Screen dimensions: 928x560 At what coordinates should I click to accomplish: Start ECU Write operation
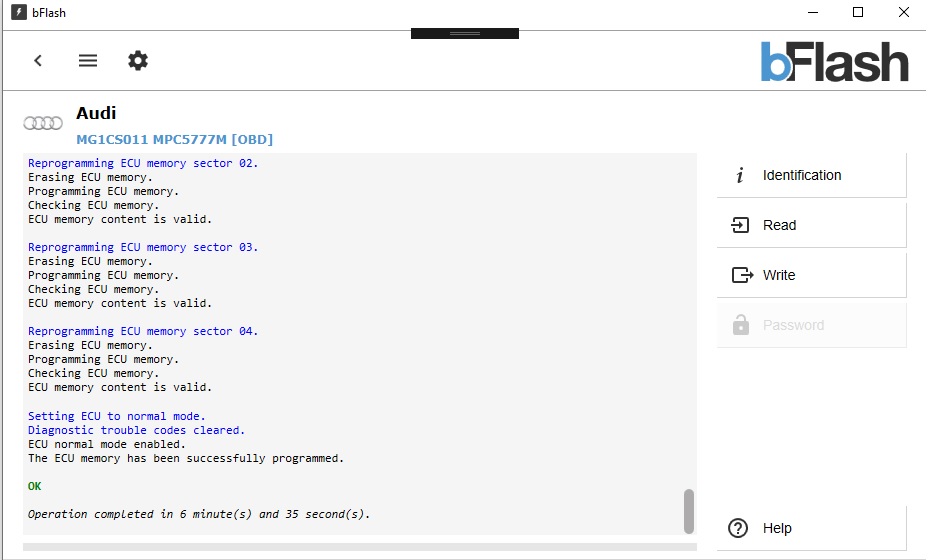[x=811, y=275]
